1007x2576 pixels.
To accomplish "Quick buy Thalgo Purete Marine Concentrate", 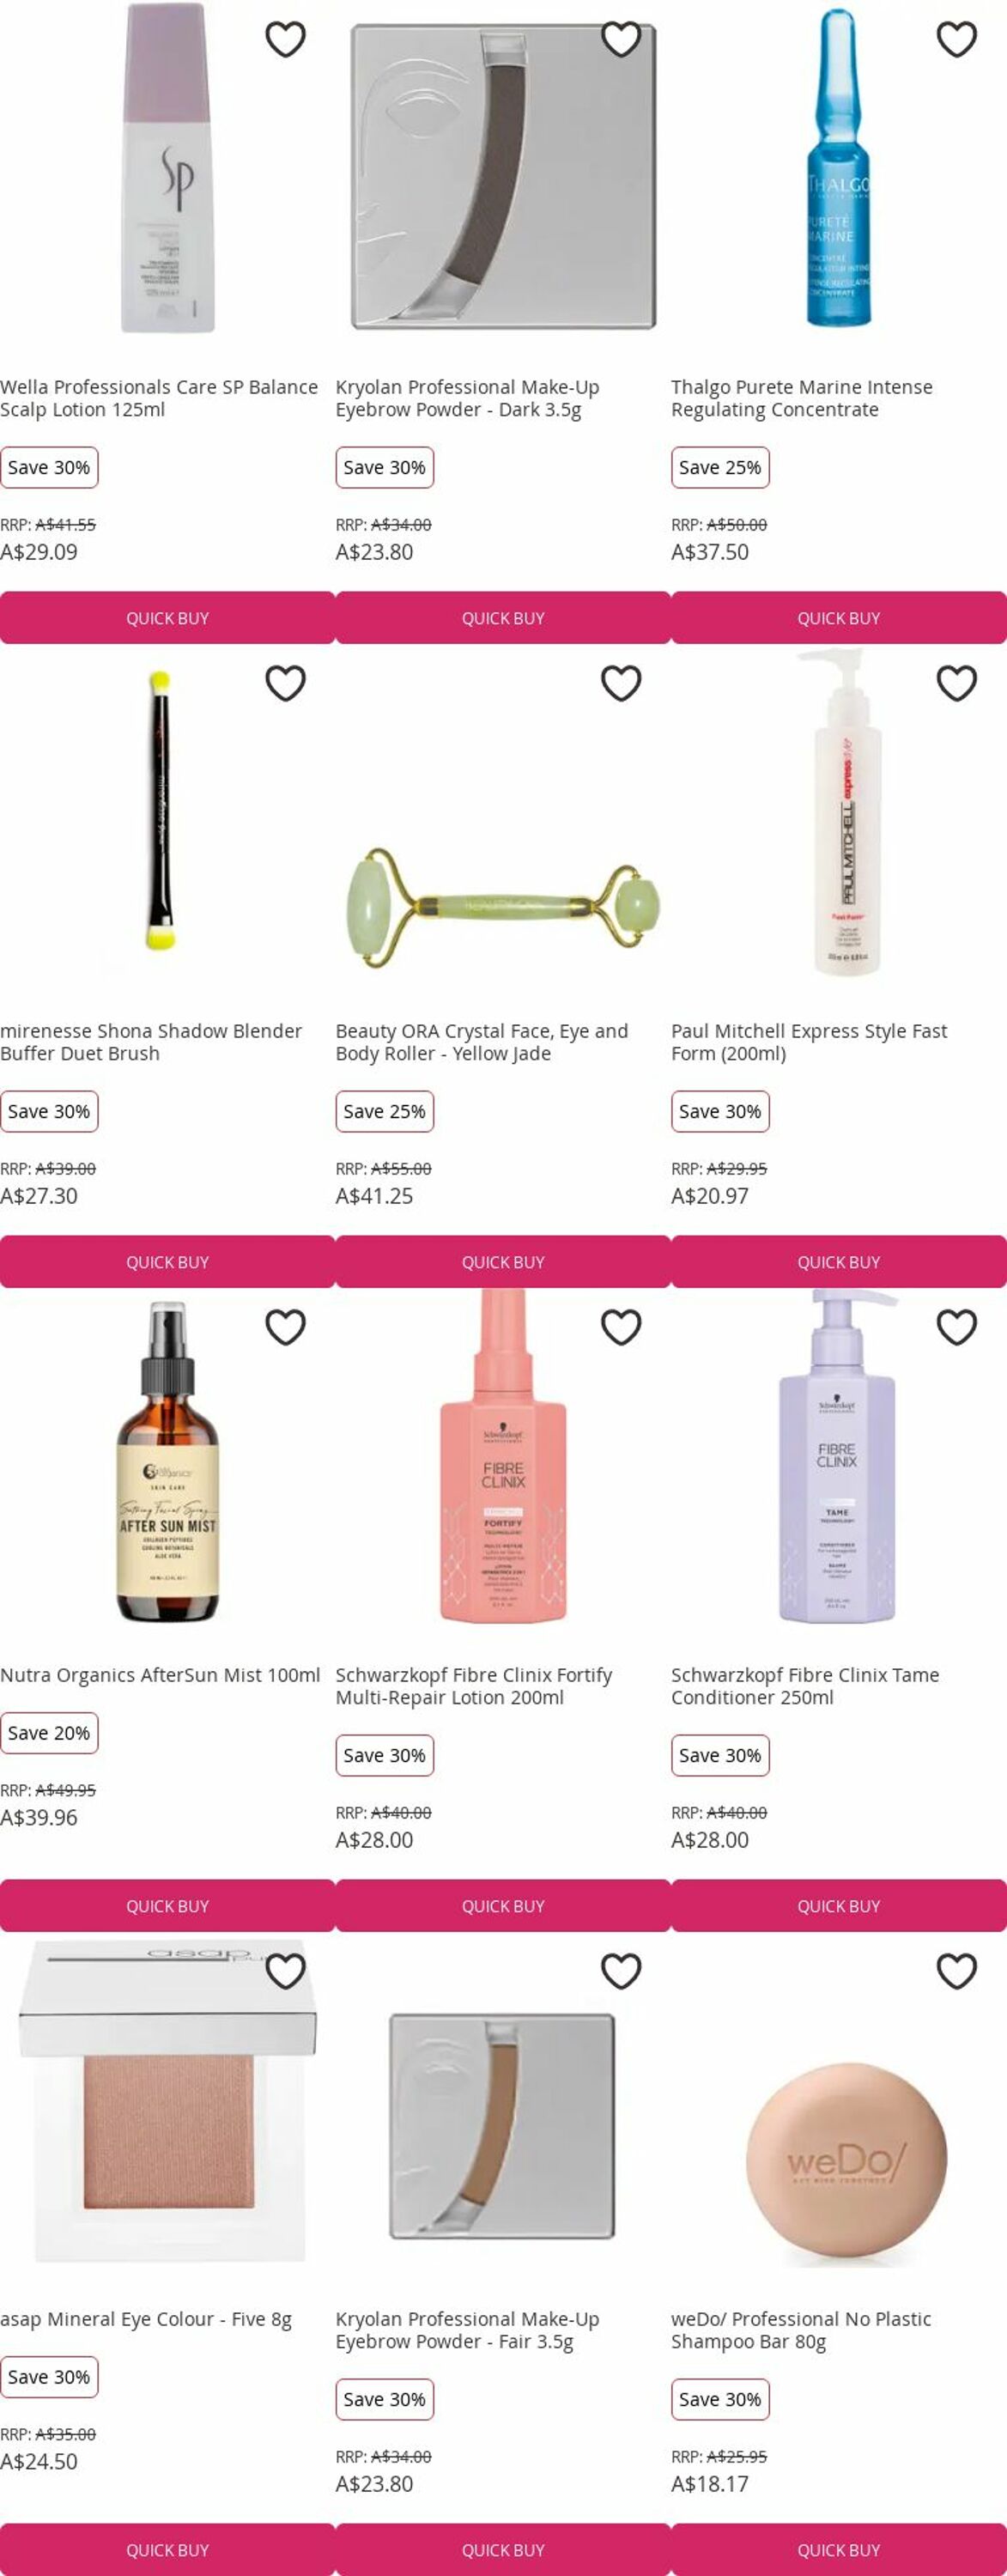I will tap(839, 618).
